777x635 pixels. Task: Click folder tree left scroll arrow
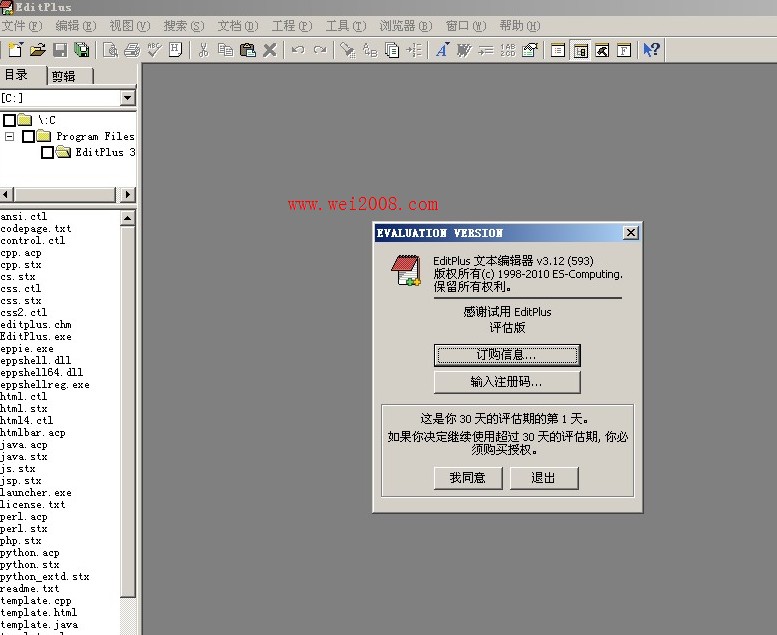point(6,194)
